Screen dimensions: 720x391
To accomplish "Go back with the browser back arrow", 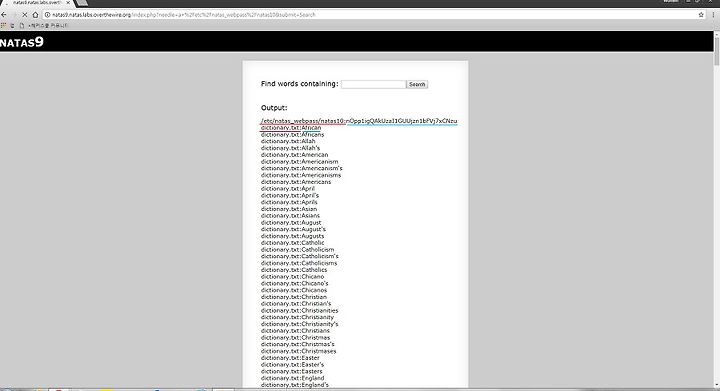I will (x=4, y=15).
